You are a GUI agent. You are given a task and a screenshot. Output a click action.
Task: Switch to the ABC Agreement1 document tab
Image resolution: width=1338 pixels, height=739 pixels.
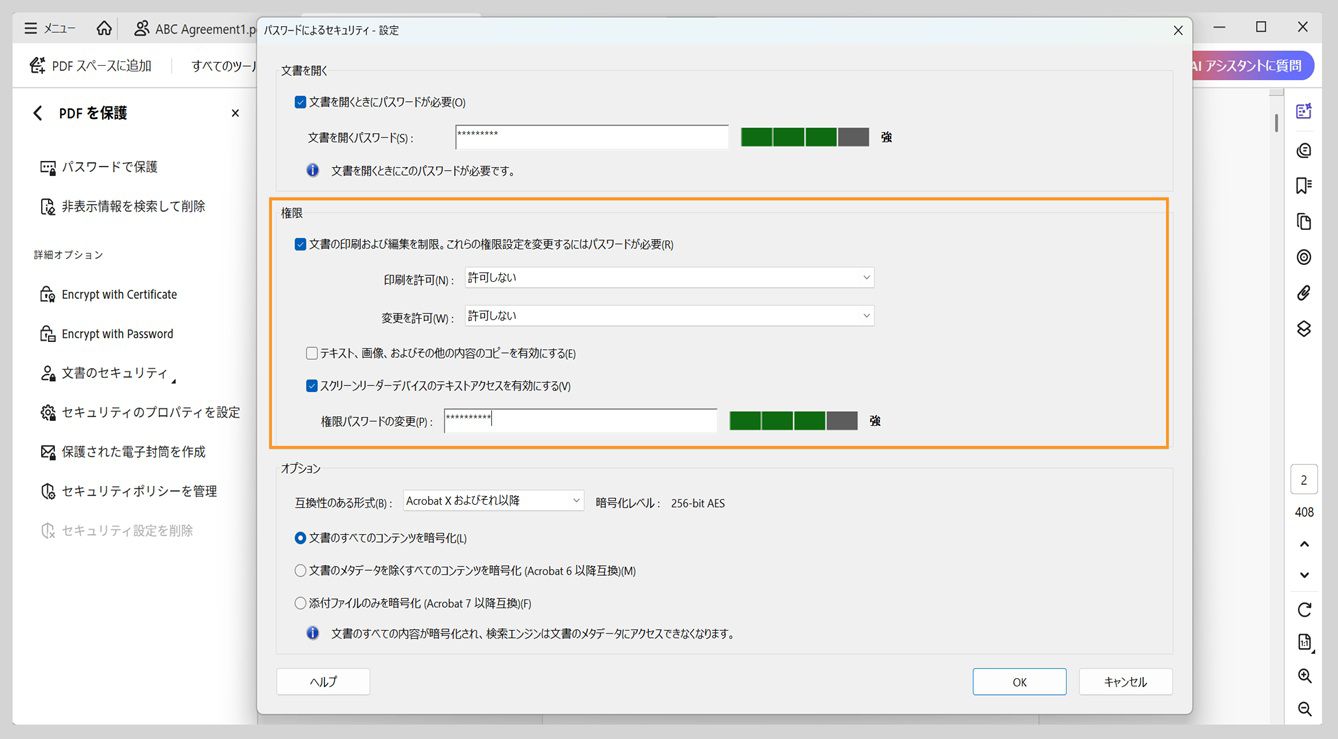[195, 29]
